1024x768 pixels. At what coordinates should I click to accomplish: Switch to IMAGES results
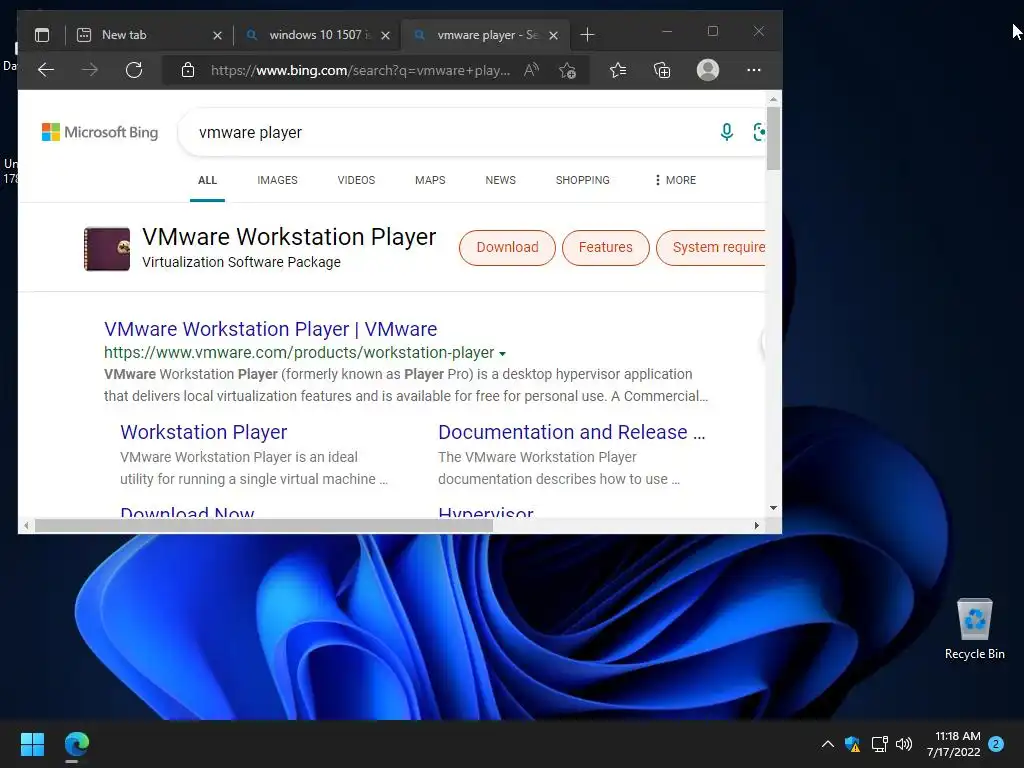pyautogui.click(x=277, y=180)
